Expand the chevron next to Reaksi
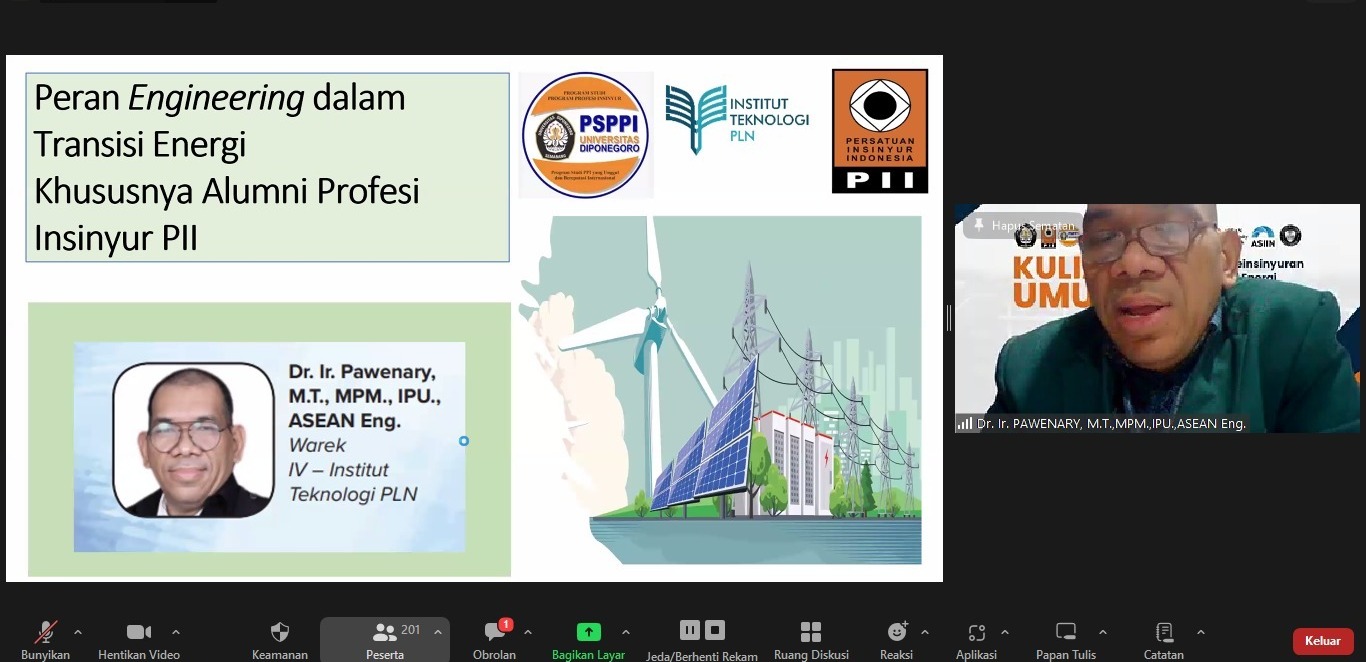Screen dimensions: 1366x662 (x=925, y=632)
